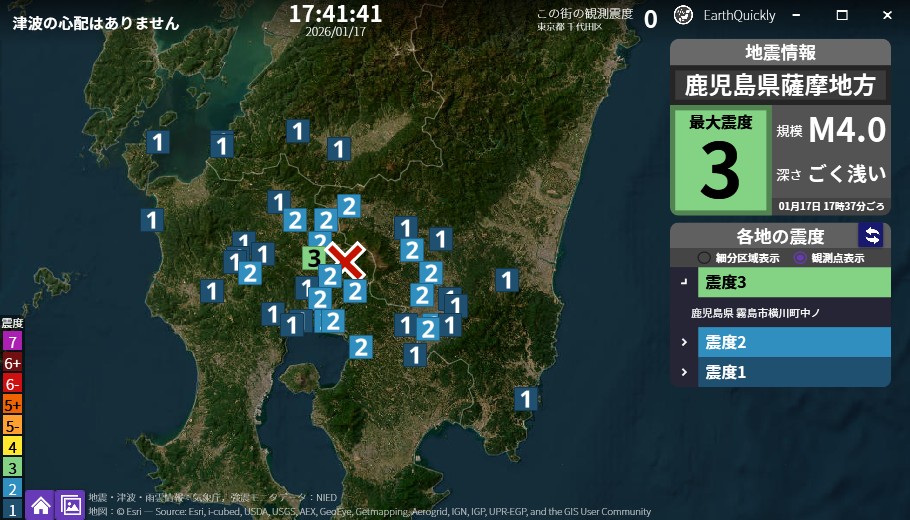Close the EarthQuickly window
The height and width of the screenshot is (520, 910).
[887, 15]
